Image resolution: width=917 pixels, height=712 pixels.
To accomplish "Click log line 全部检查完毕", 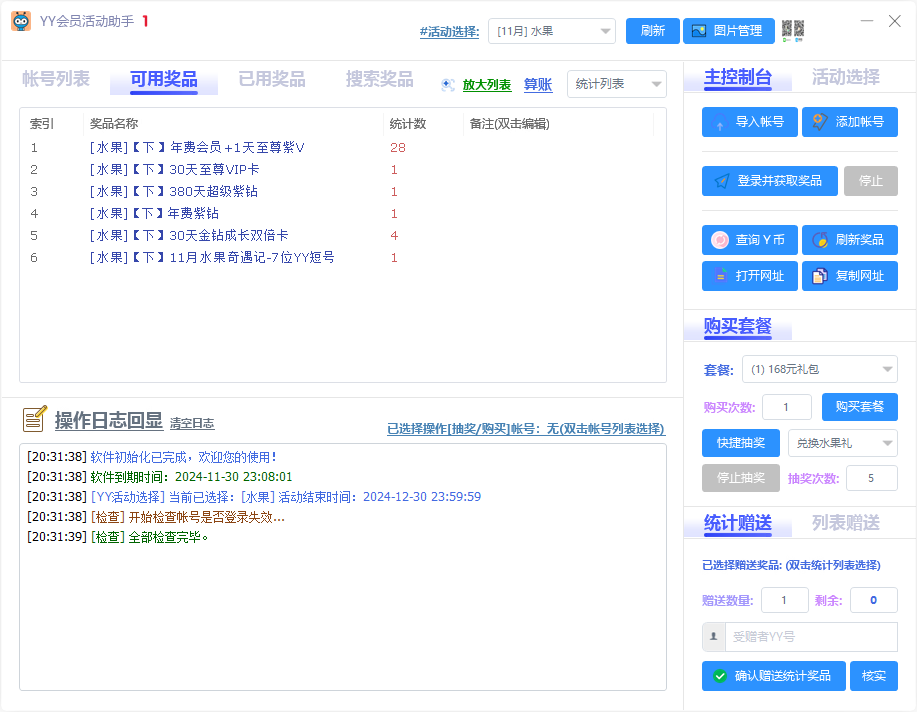I will [118, 537].
